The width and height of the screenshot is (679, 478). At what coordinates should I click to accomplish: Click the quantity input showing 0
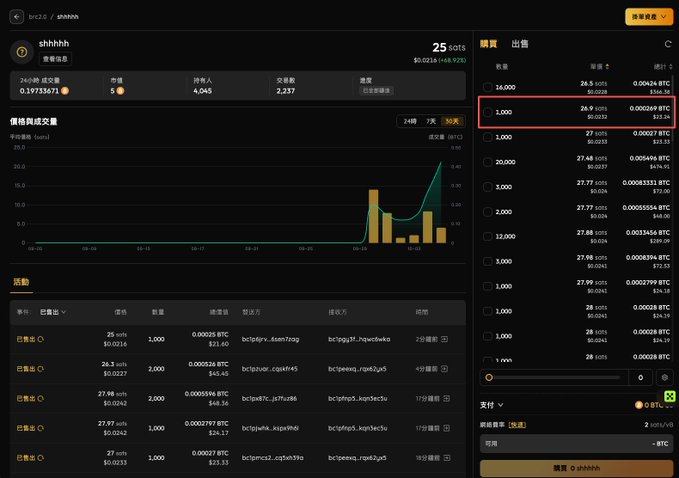(640, 378)
